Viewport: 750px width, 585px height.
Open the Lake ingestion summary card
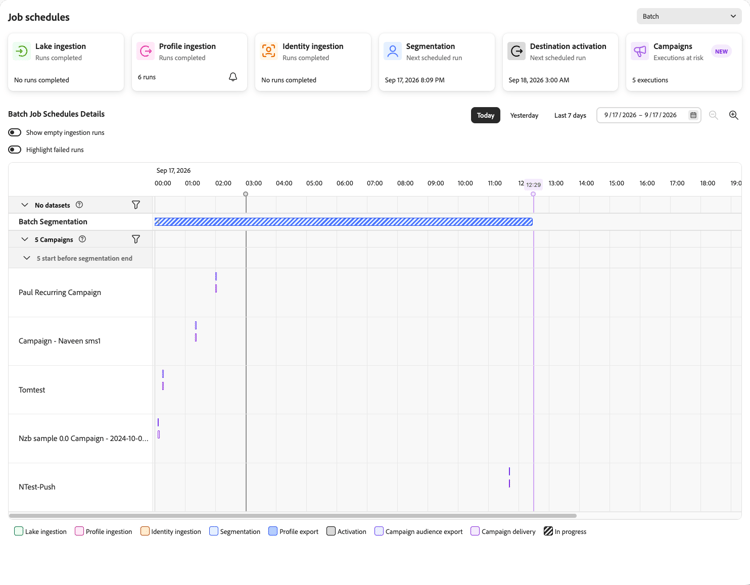(x=66, y=62)
